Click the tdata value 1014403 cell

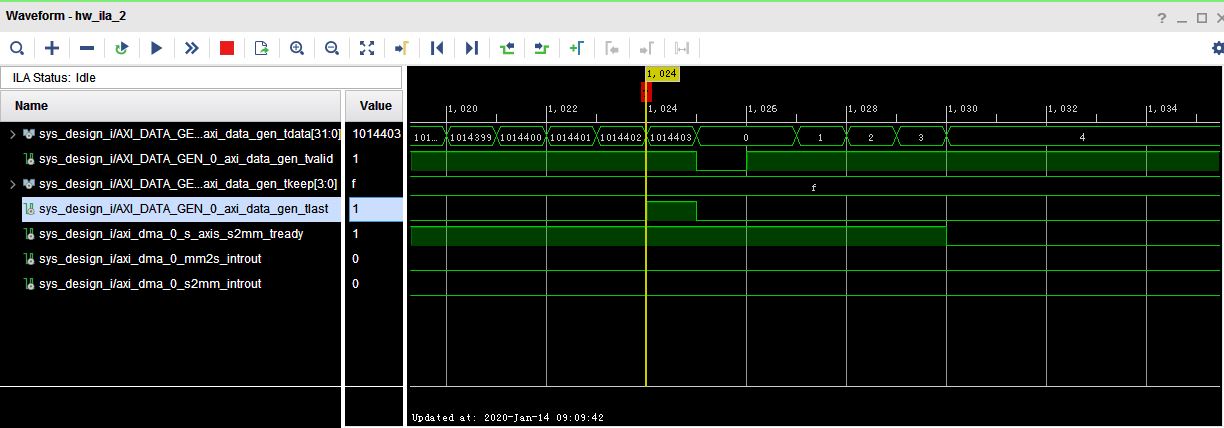coord(375,133)
